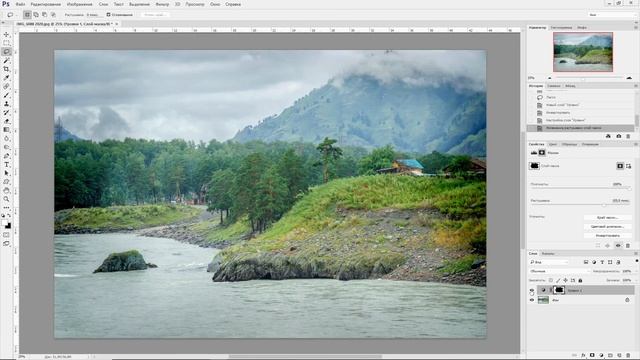640x360 pixels.
Task: Click Subtract from Selection mode icon
Action: point(44,15)
